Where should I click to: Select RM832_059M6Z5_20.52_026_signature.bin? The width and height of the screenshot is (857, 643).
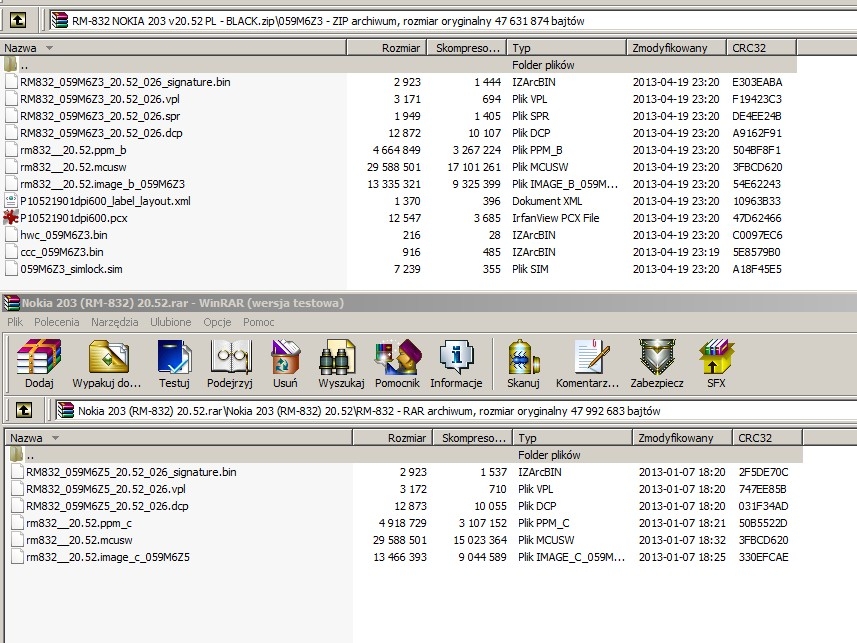coord(131,472)
